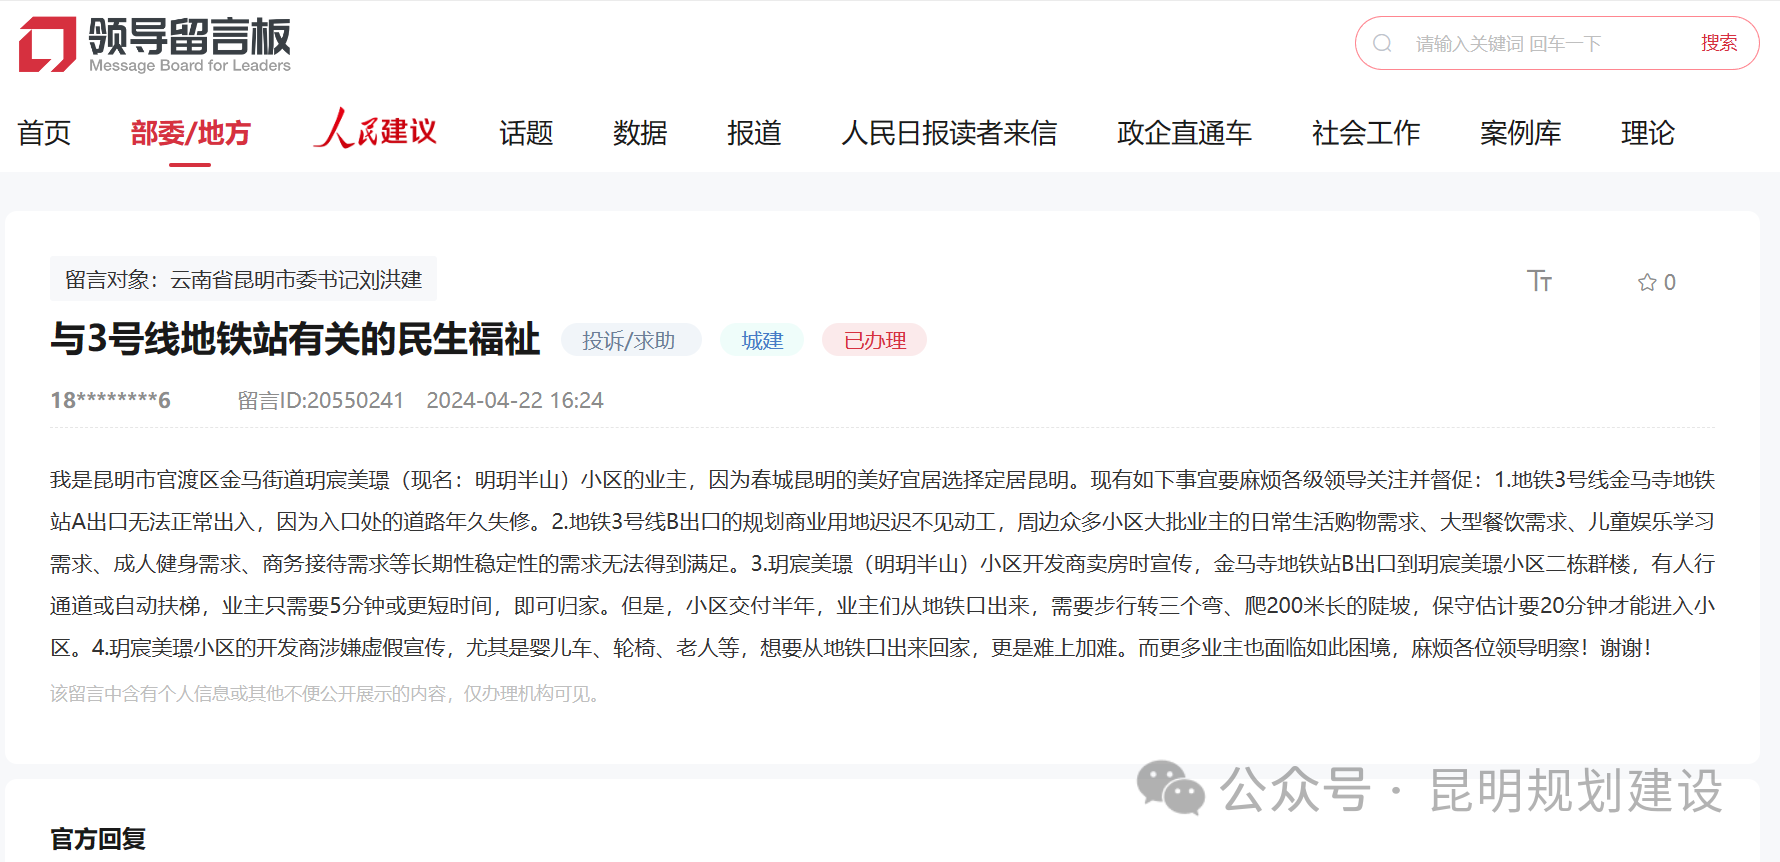Open 人民日报读者来信 page
This screenshot has height=862, width=1780.
[949, 133]
